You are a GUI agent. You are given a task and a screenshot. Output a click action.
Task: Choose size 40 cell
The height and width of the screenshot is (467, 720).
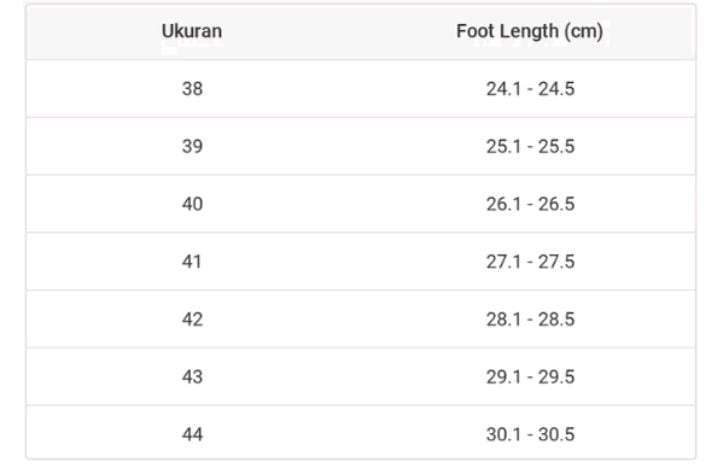[192, 204]
